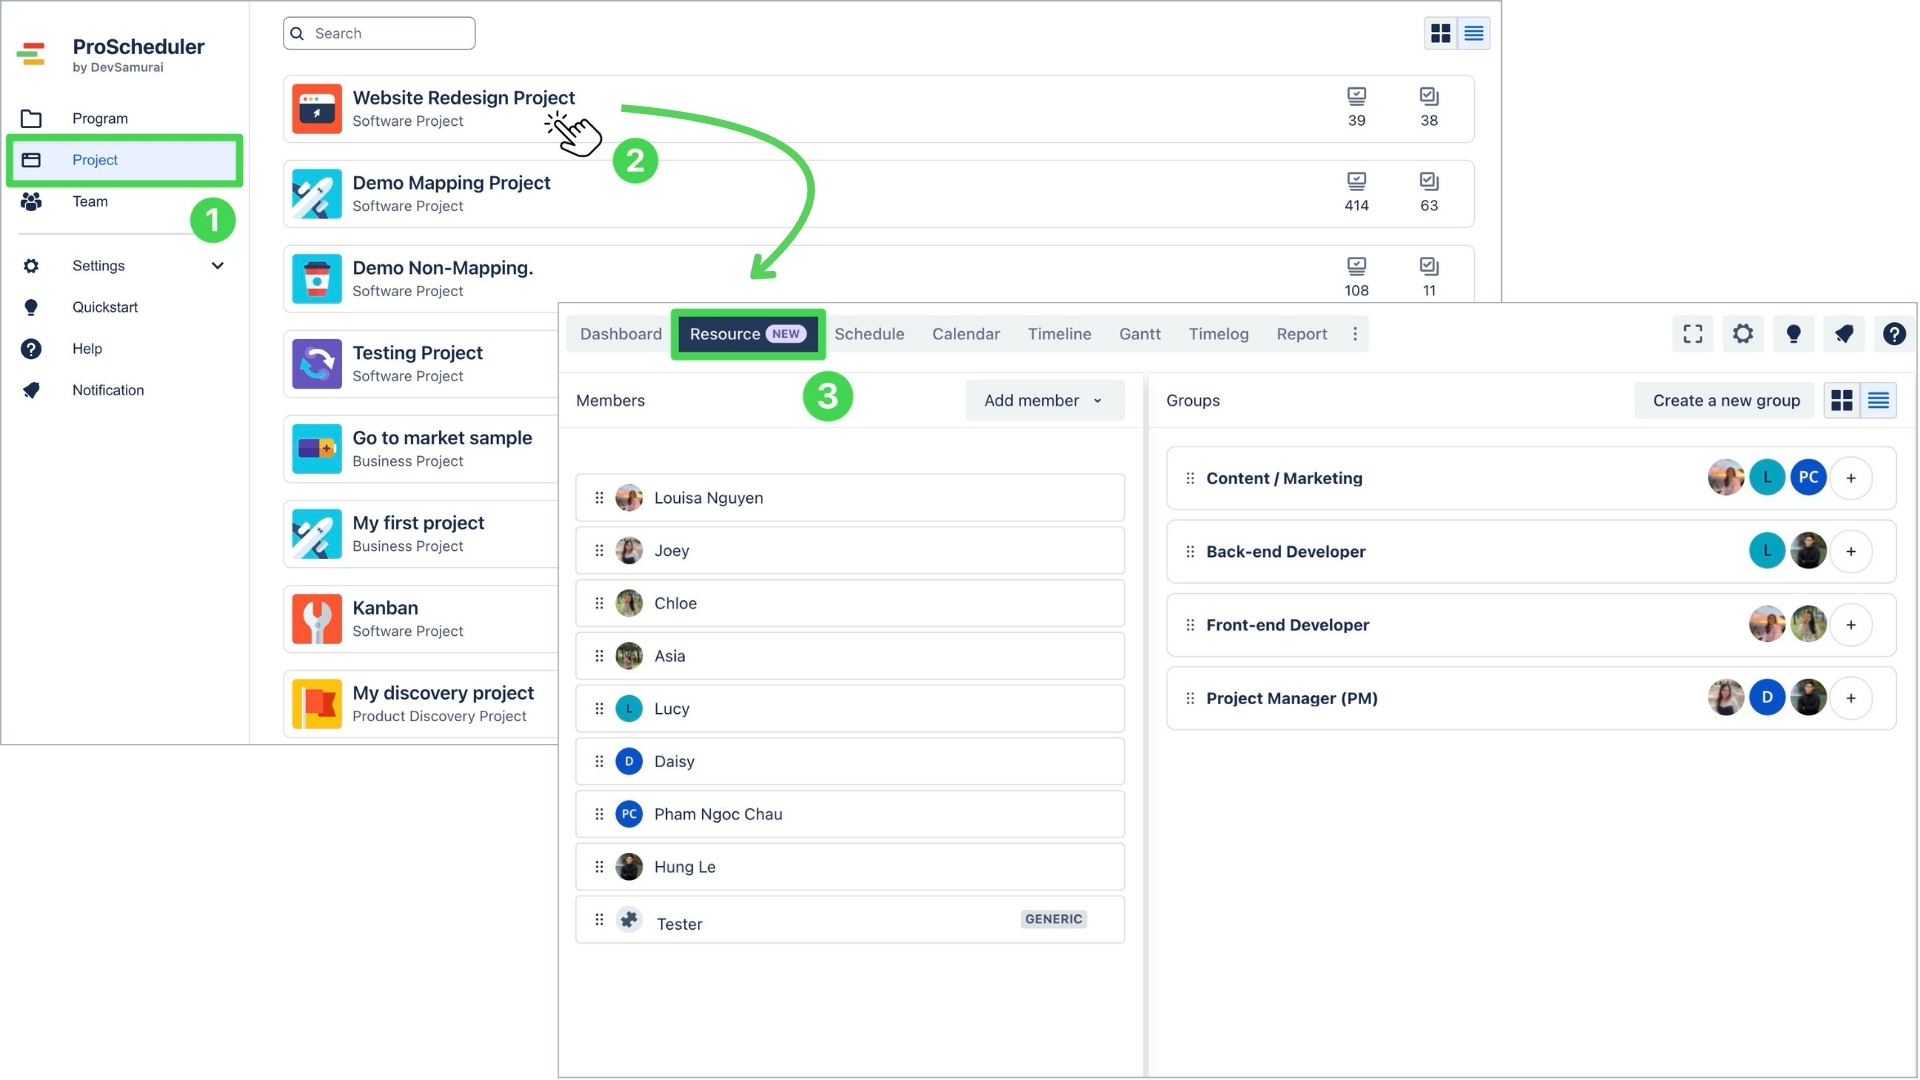Switch Groups panel to grid view
This screenshot has height=1080, width=1920.
tap(1841, 400)
